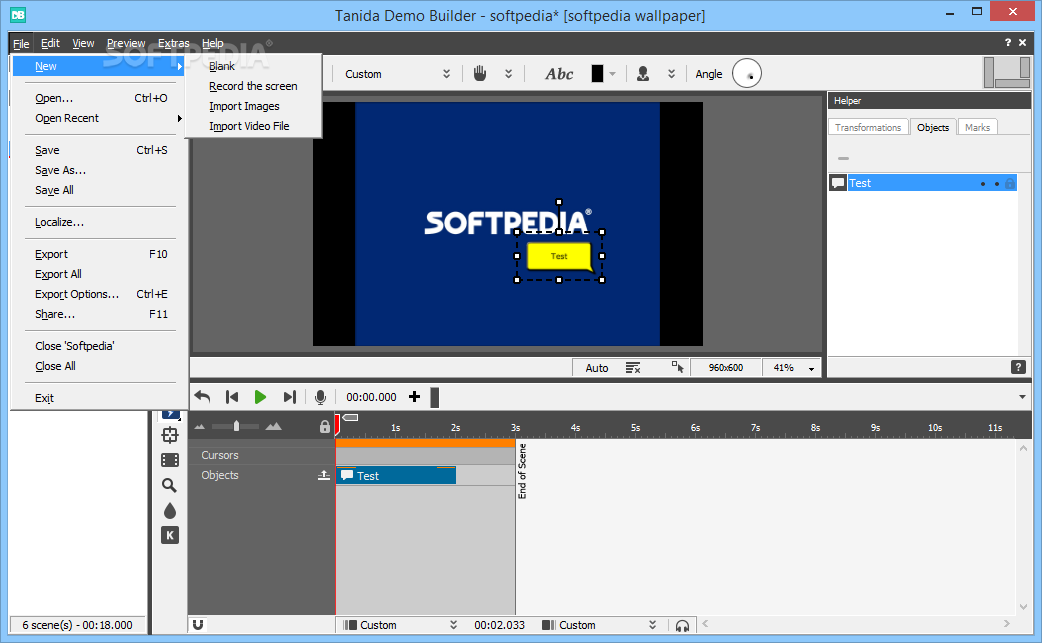This screenshot has width=1042, height=643.
Task: Select the water drop blur tool
Action: pos(170,511)
